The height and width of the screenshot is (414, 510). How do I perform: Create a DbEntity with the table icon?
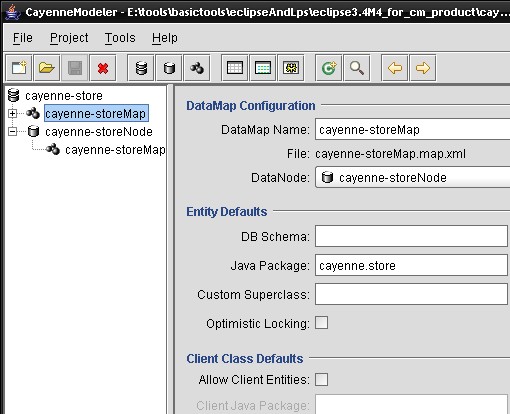click(x=235, y=68)
